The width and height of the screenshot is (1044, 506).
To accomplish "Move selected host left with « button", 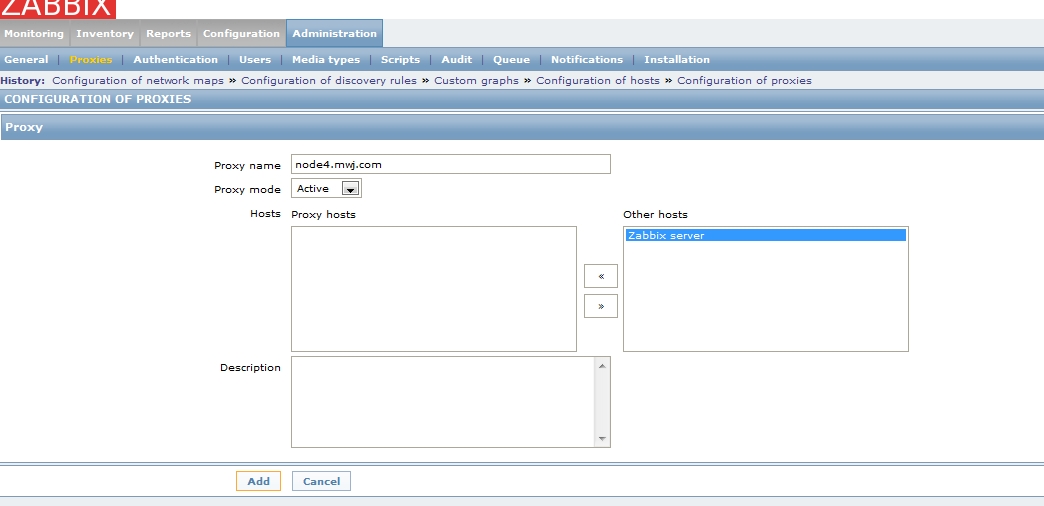I will (601, 276).
